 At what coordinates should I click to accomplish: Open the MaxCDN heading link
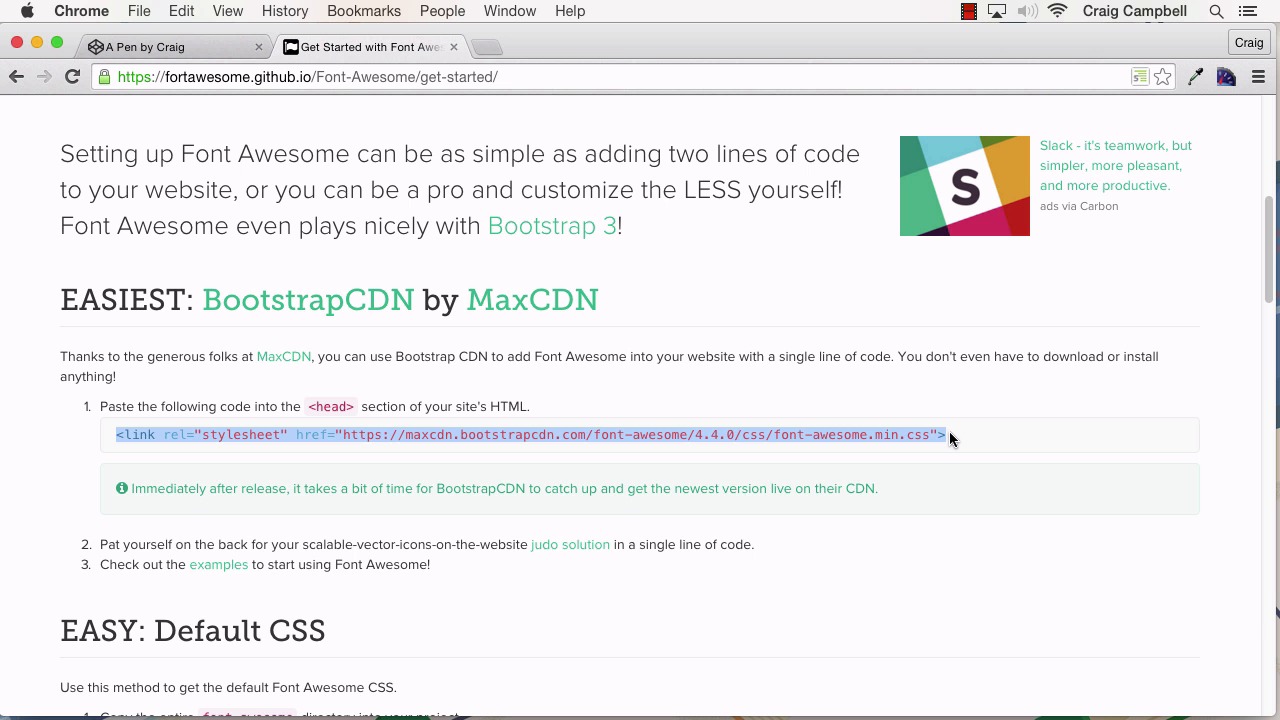[x=532, y=300]
